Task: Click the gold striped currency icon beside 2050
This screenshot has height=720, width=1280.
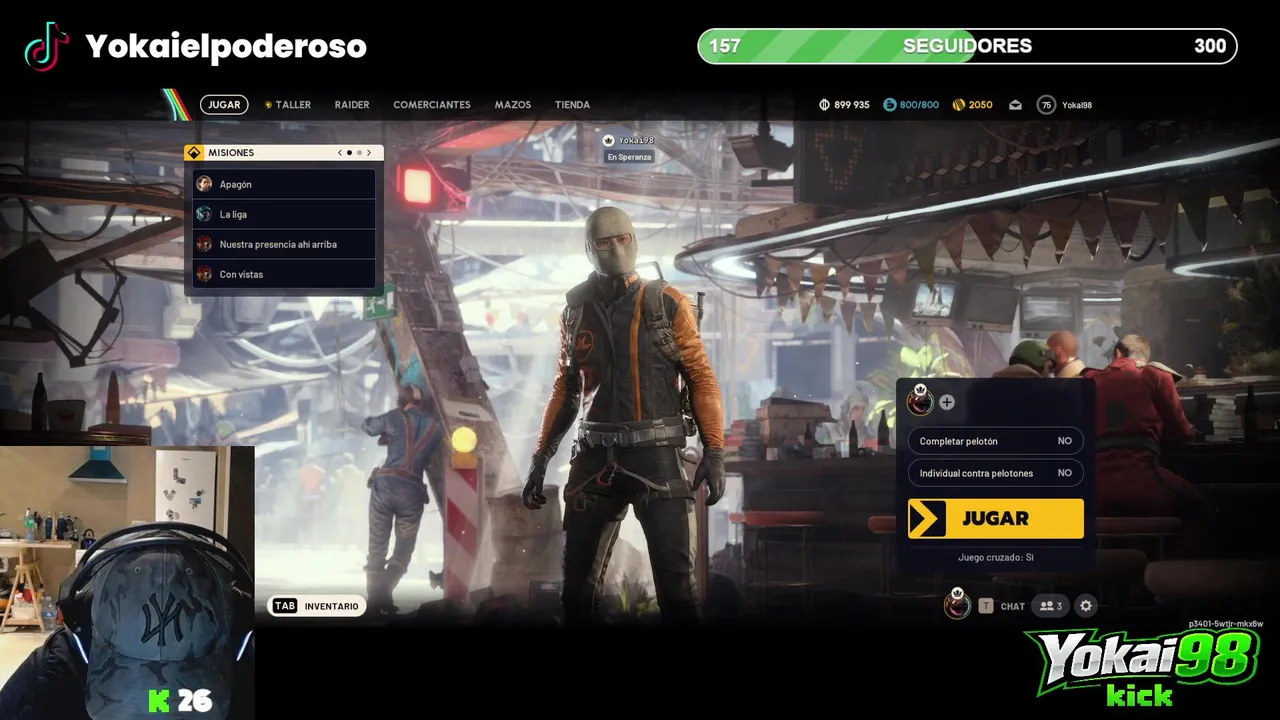Action: [x=958, y=104]
